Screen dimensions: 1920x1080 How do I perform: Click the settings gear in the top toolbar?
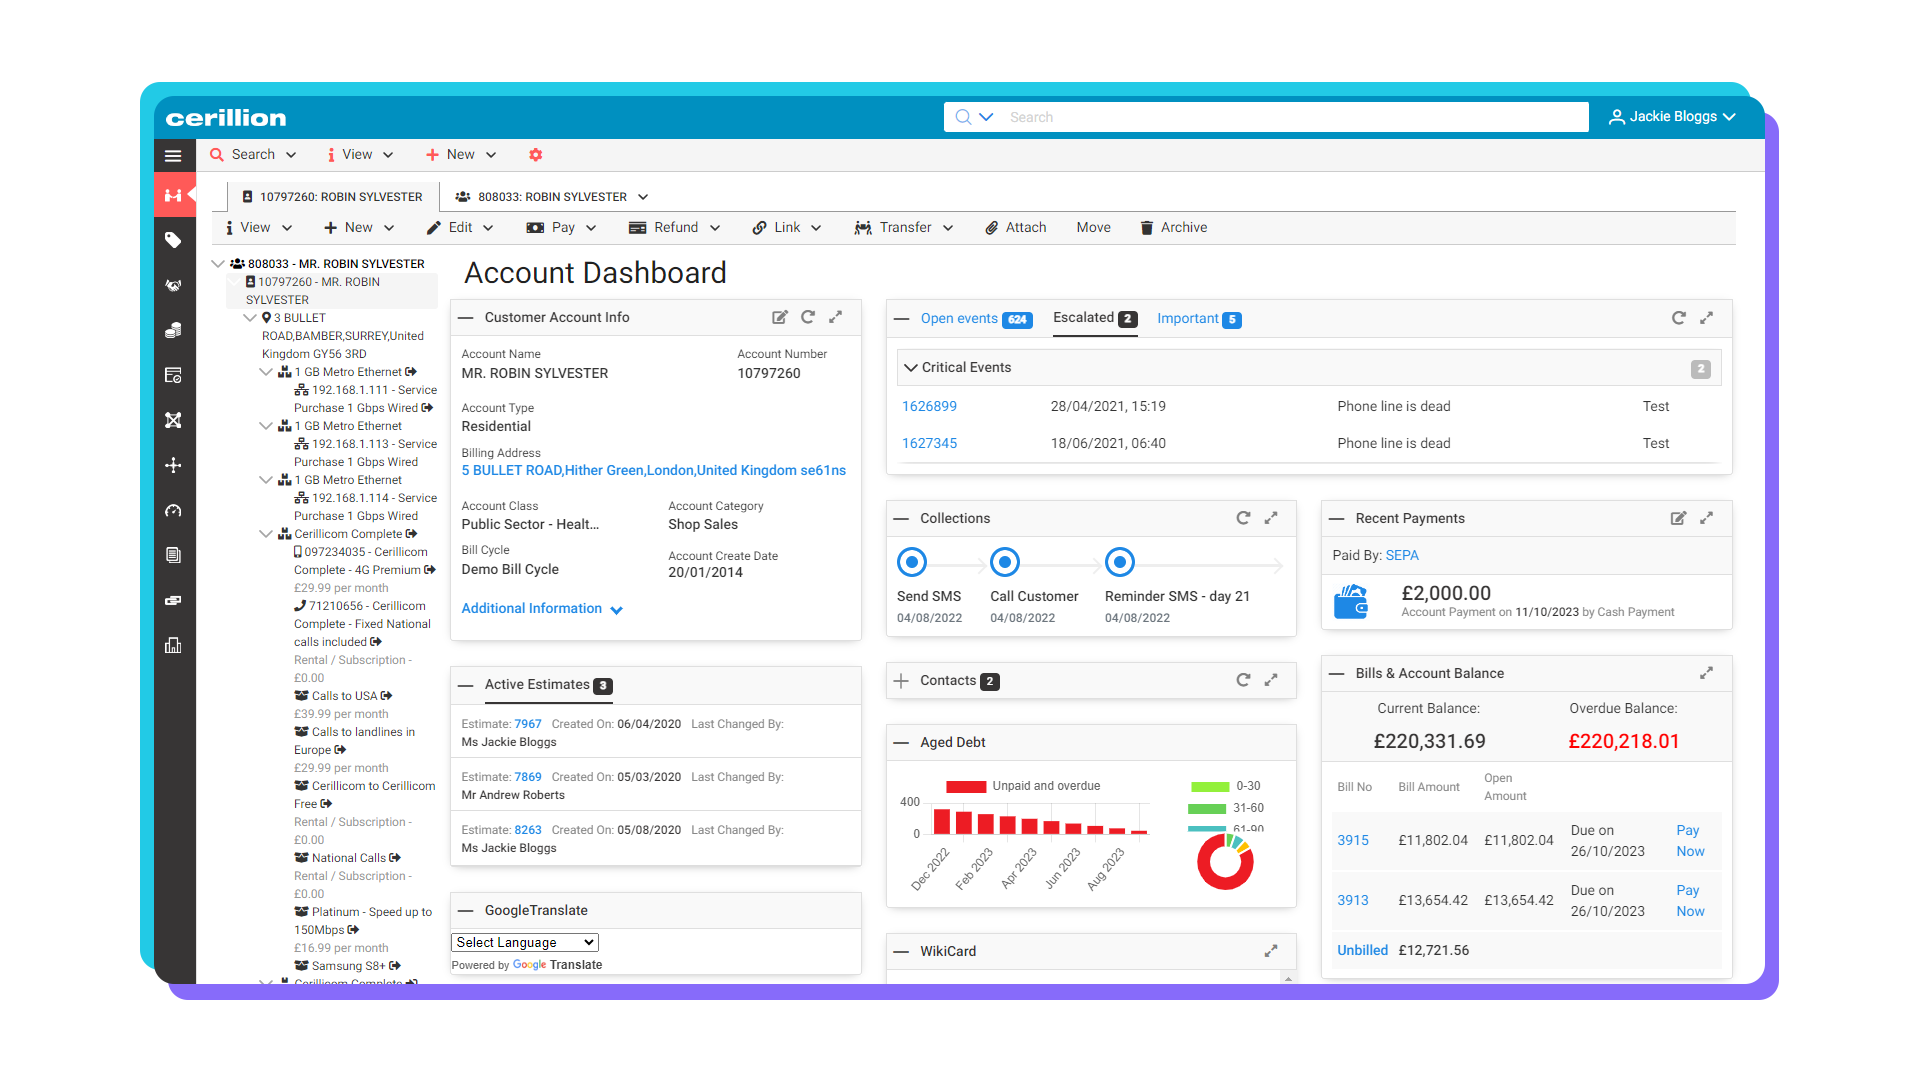(536, 154)
